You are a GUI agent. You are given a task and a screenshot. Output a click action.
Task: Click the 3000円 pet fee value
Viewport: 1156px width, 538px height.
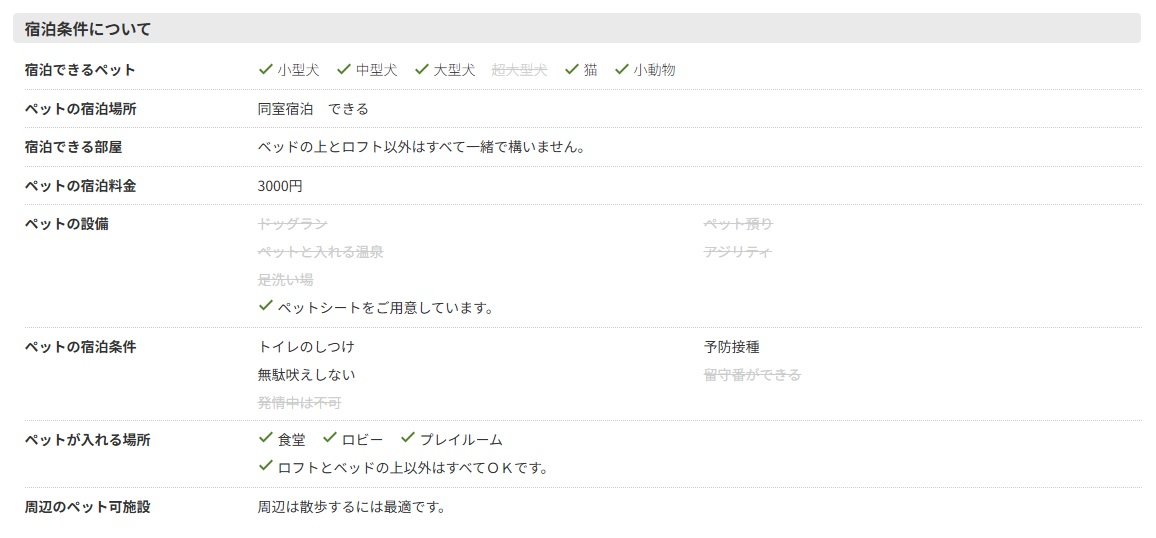(x=280, y=186)
